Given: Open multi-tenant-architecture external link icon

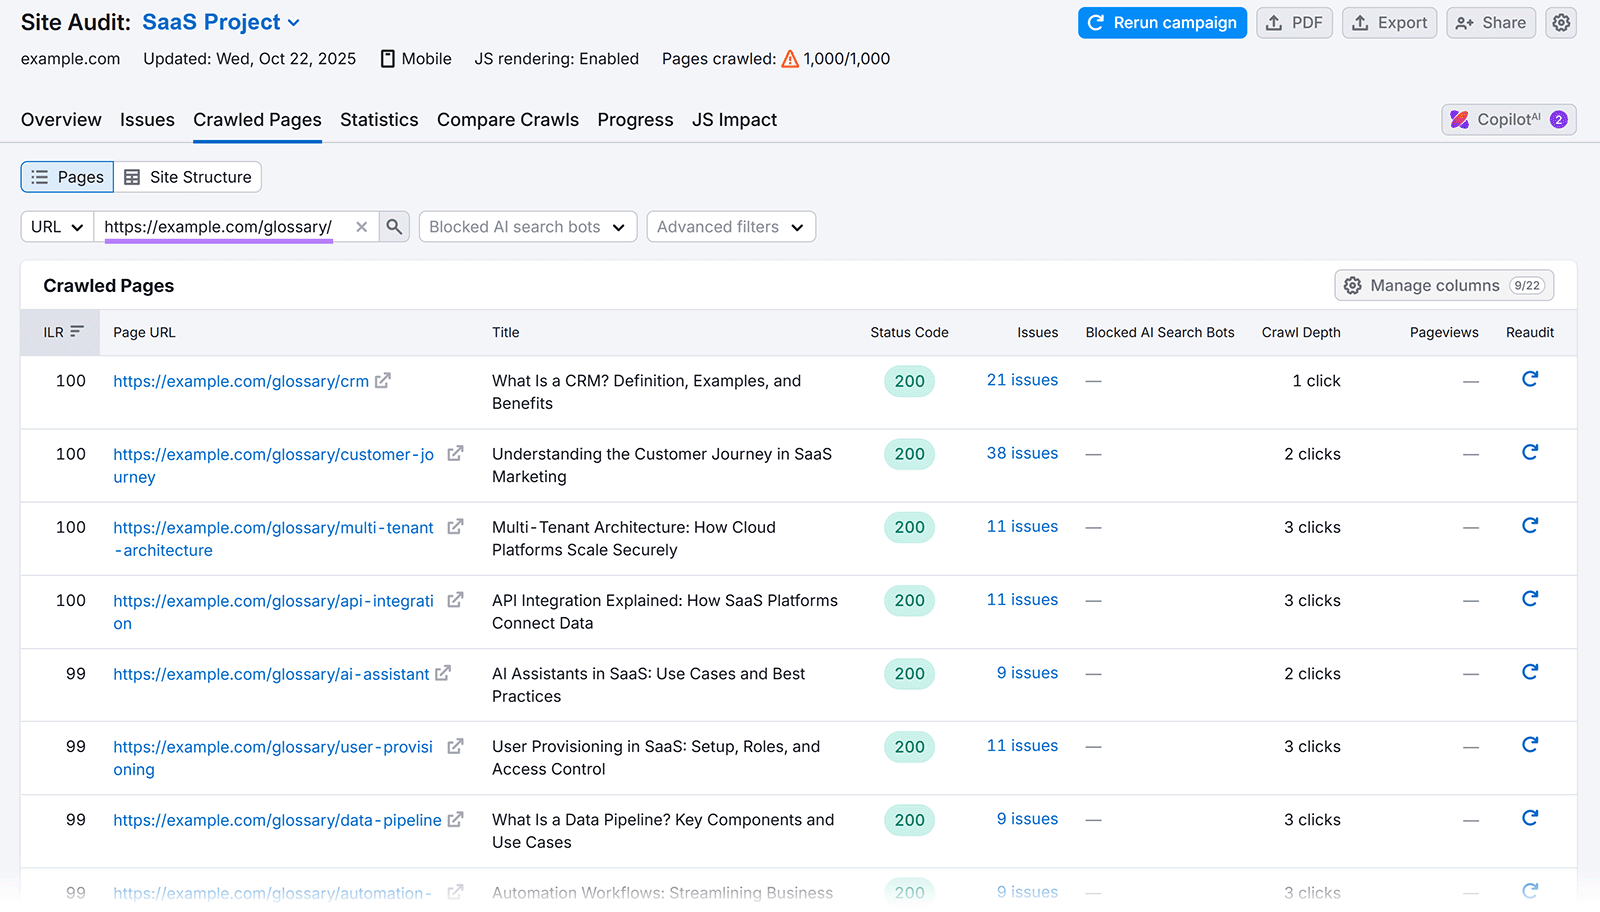Looking at the screenshot, I should [x=455, y=527].
